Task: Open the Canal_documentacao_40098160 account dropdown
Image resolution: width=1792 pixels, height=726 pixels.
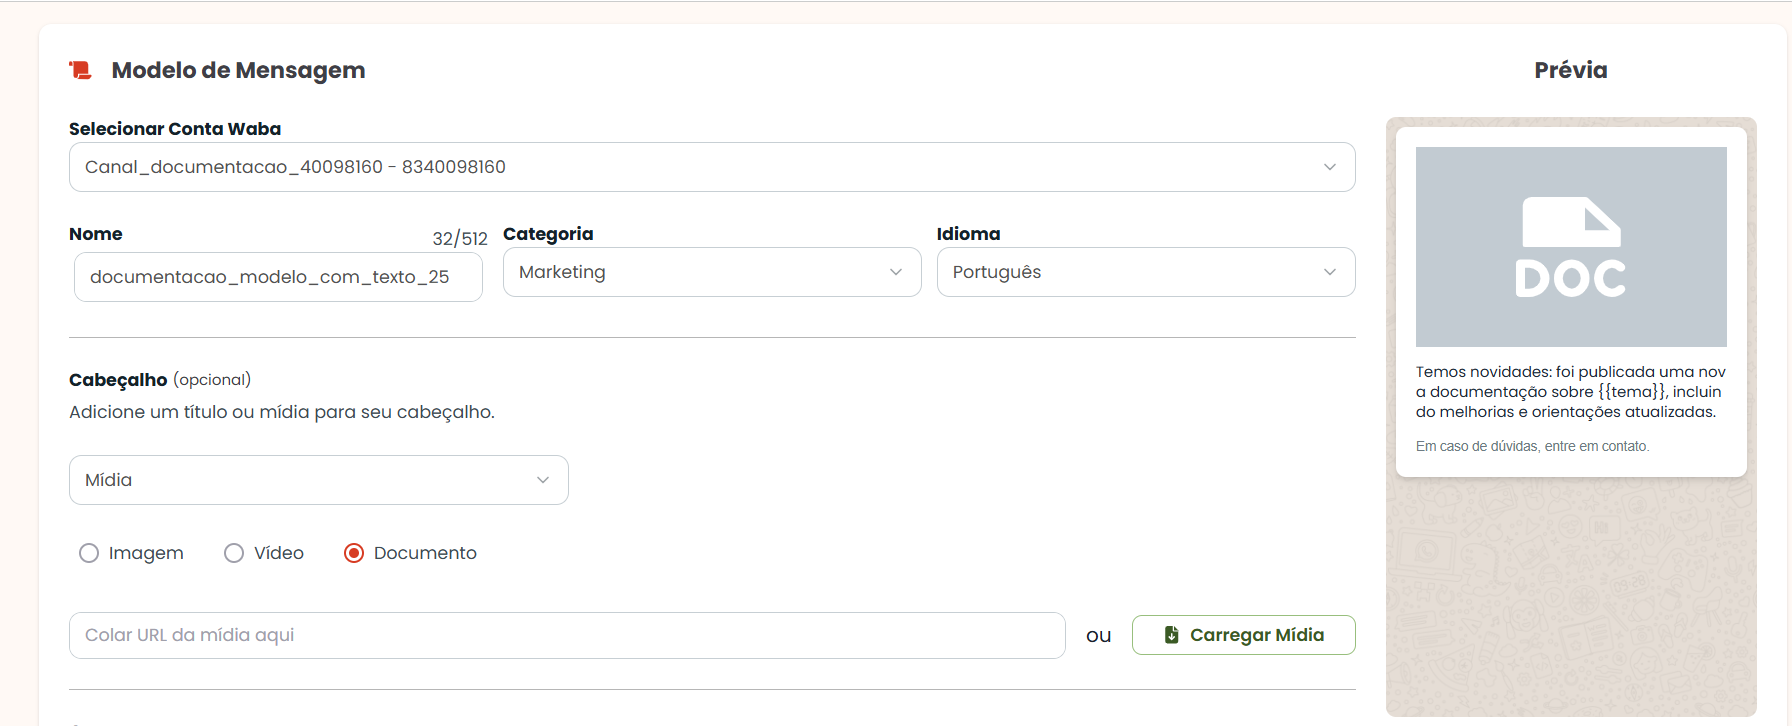Action: pos(712,167)
